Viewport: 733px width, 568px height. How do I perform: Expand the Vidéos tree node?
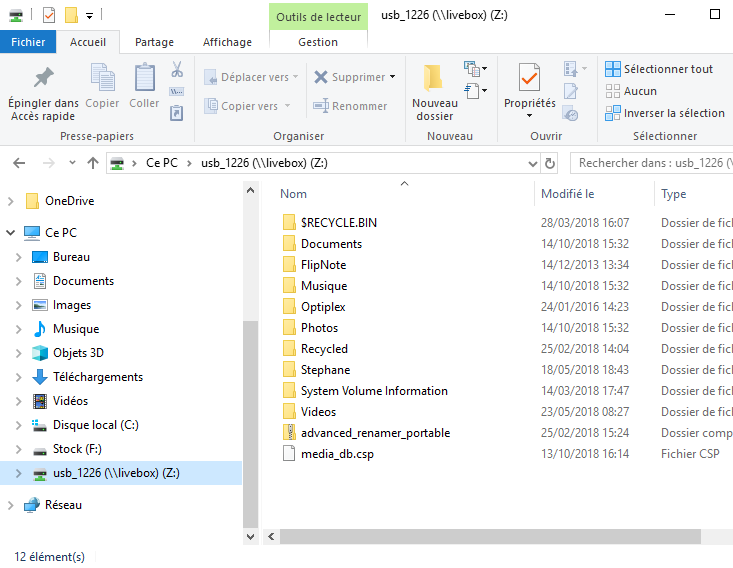(19, 401)
